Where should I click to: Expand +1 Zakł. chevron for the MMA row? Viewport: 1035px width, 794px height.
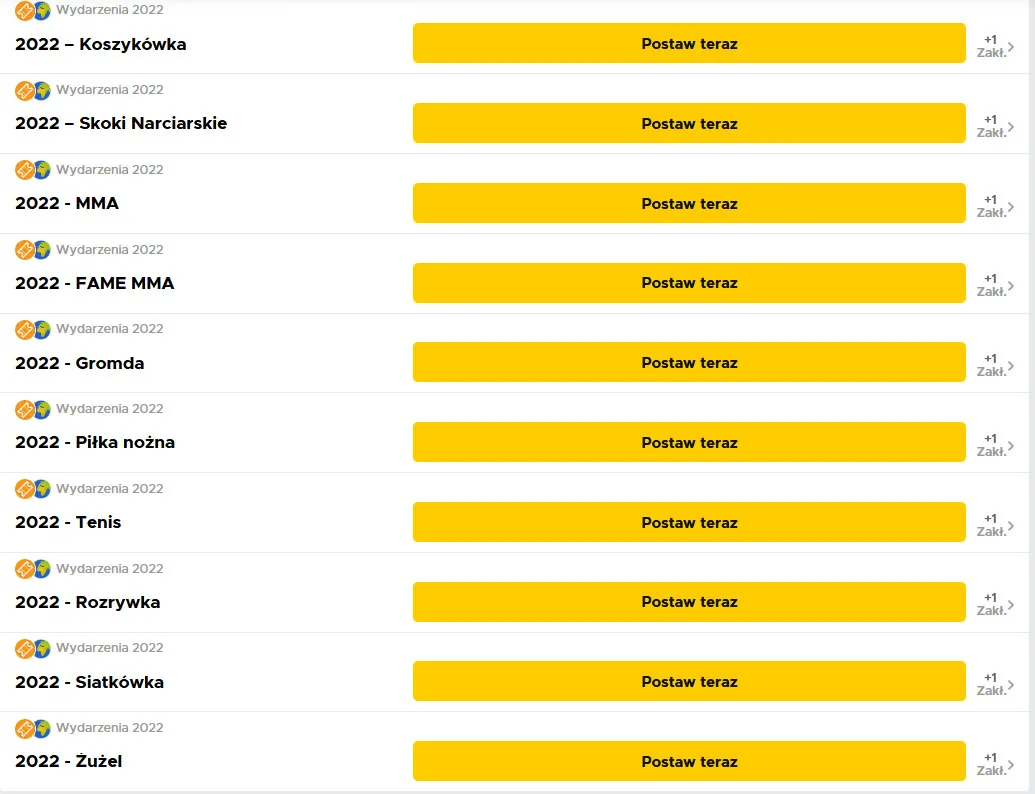(x=995, y=206)
